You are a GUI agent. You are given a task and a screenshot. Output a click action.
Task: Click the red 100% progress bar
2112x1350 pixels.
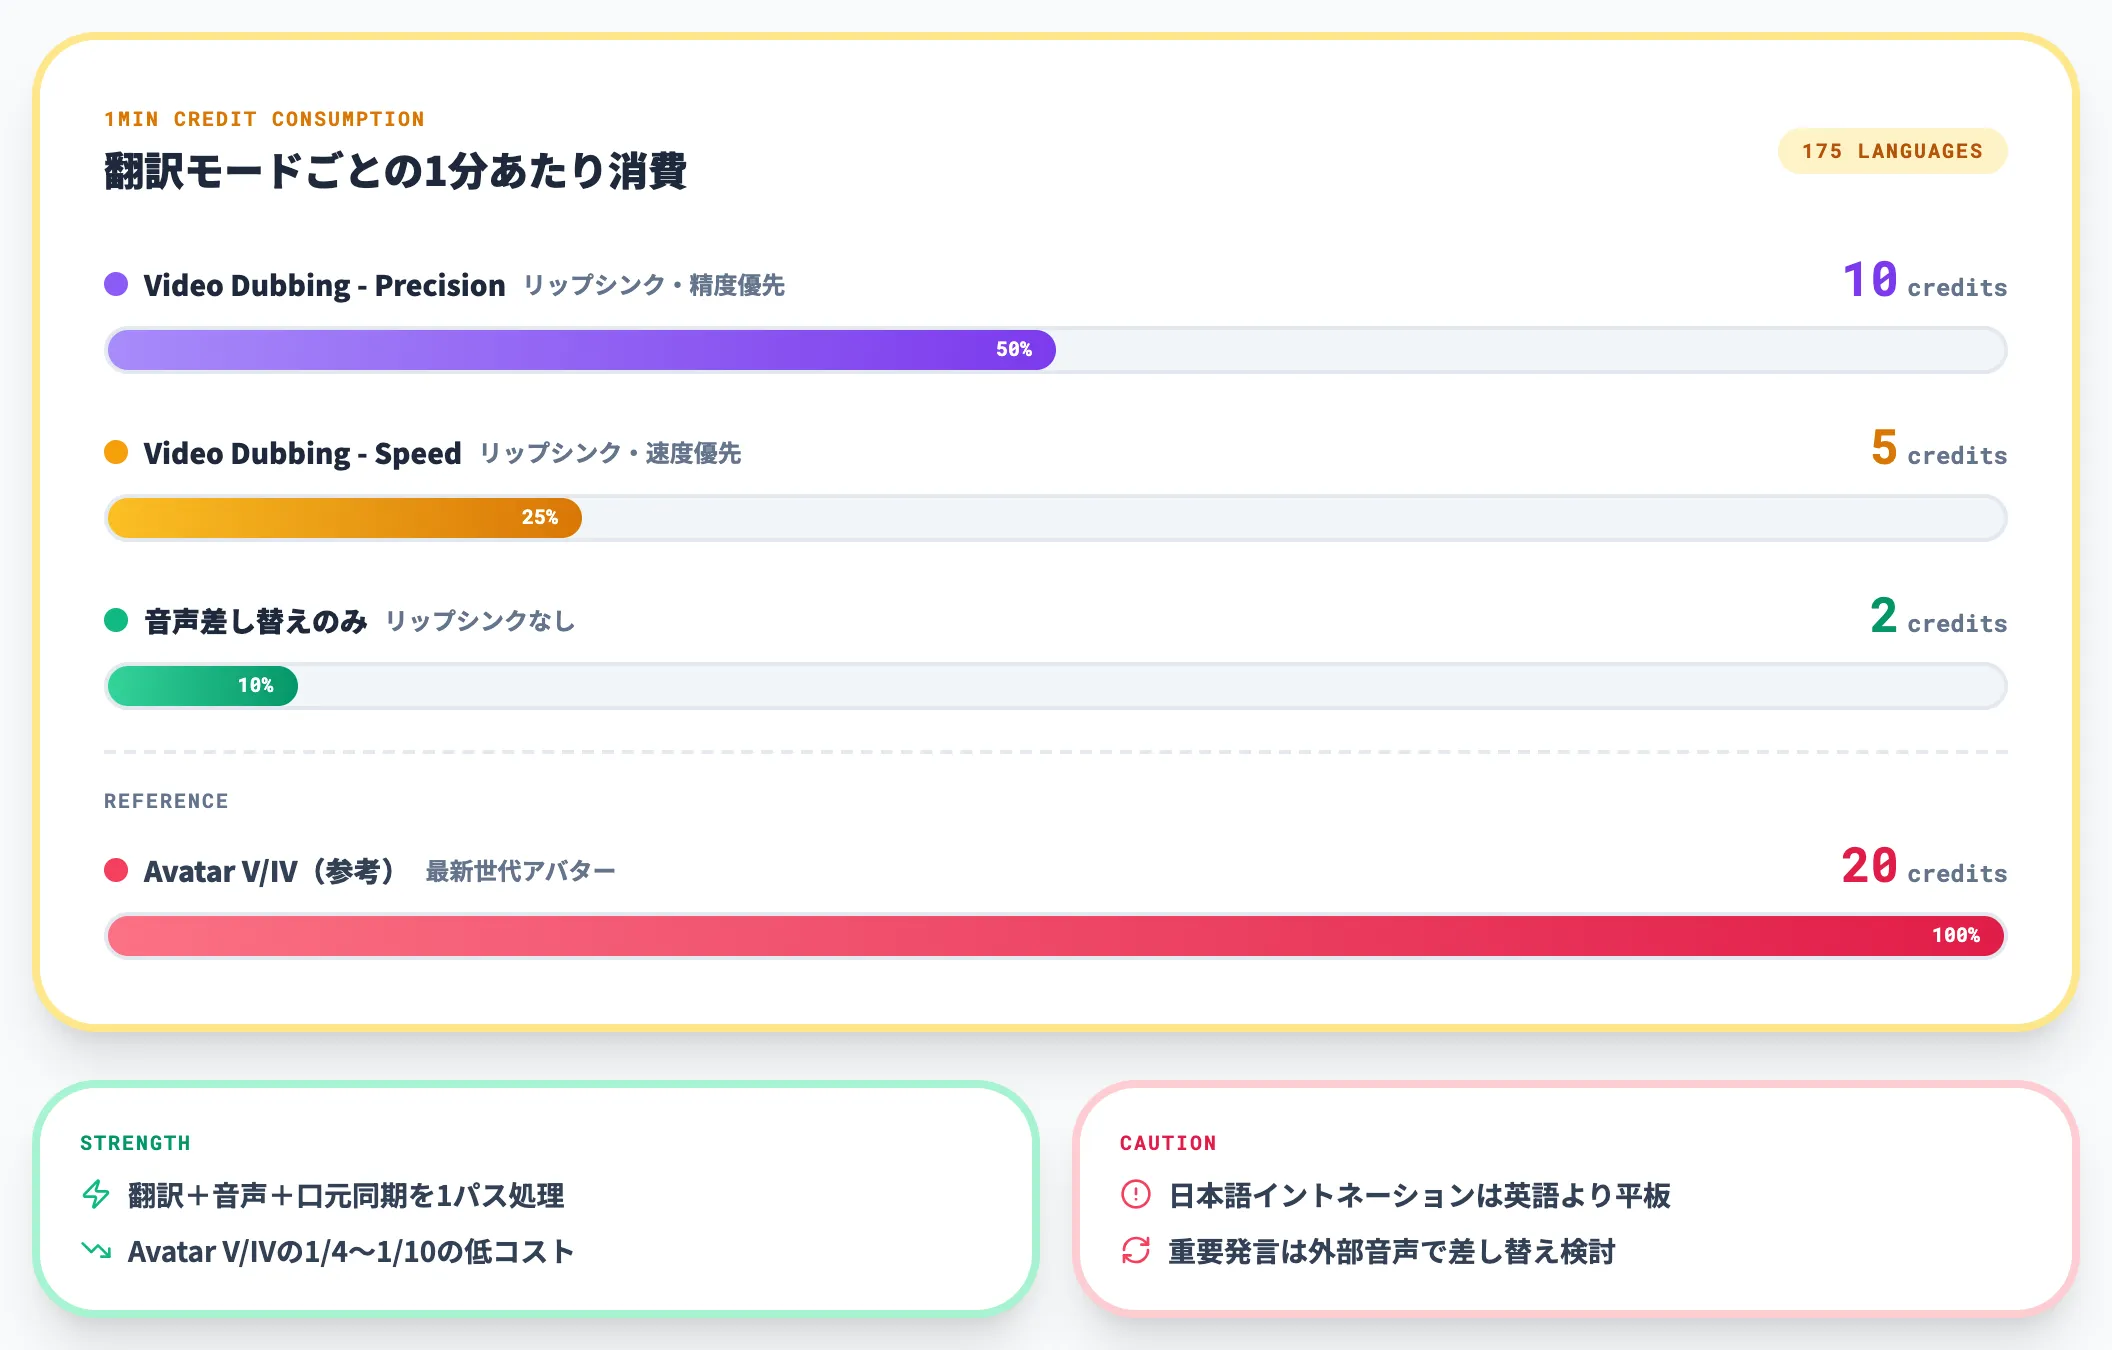coord(1056,936)
